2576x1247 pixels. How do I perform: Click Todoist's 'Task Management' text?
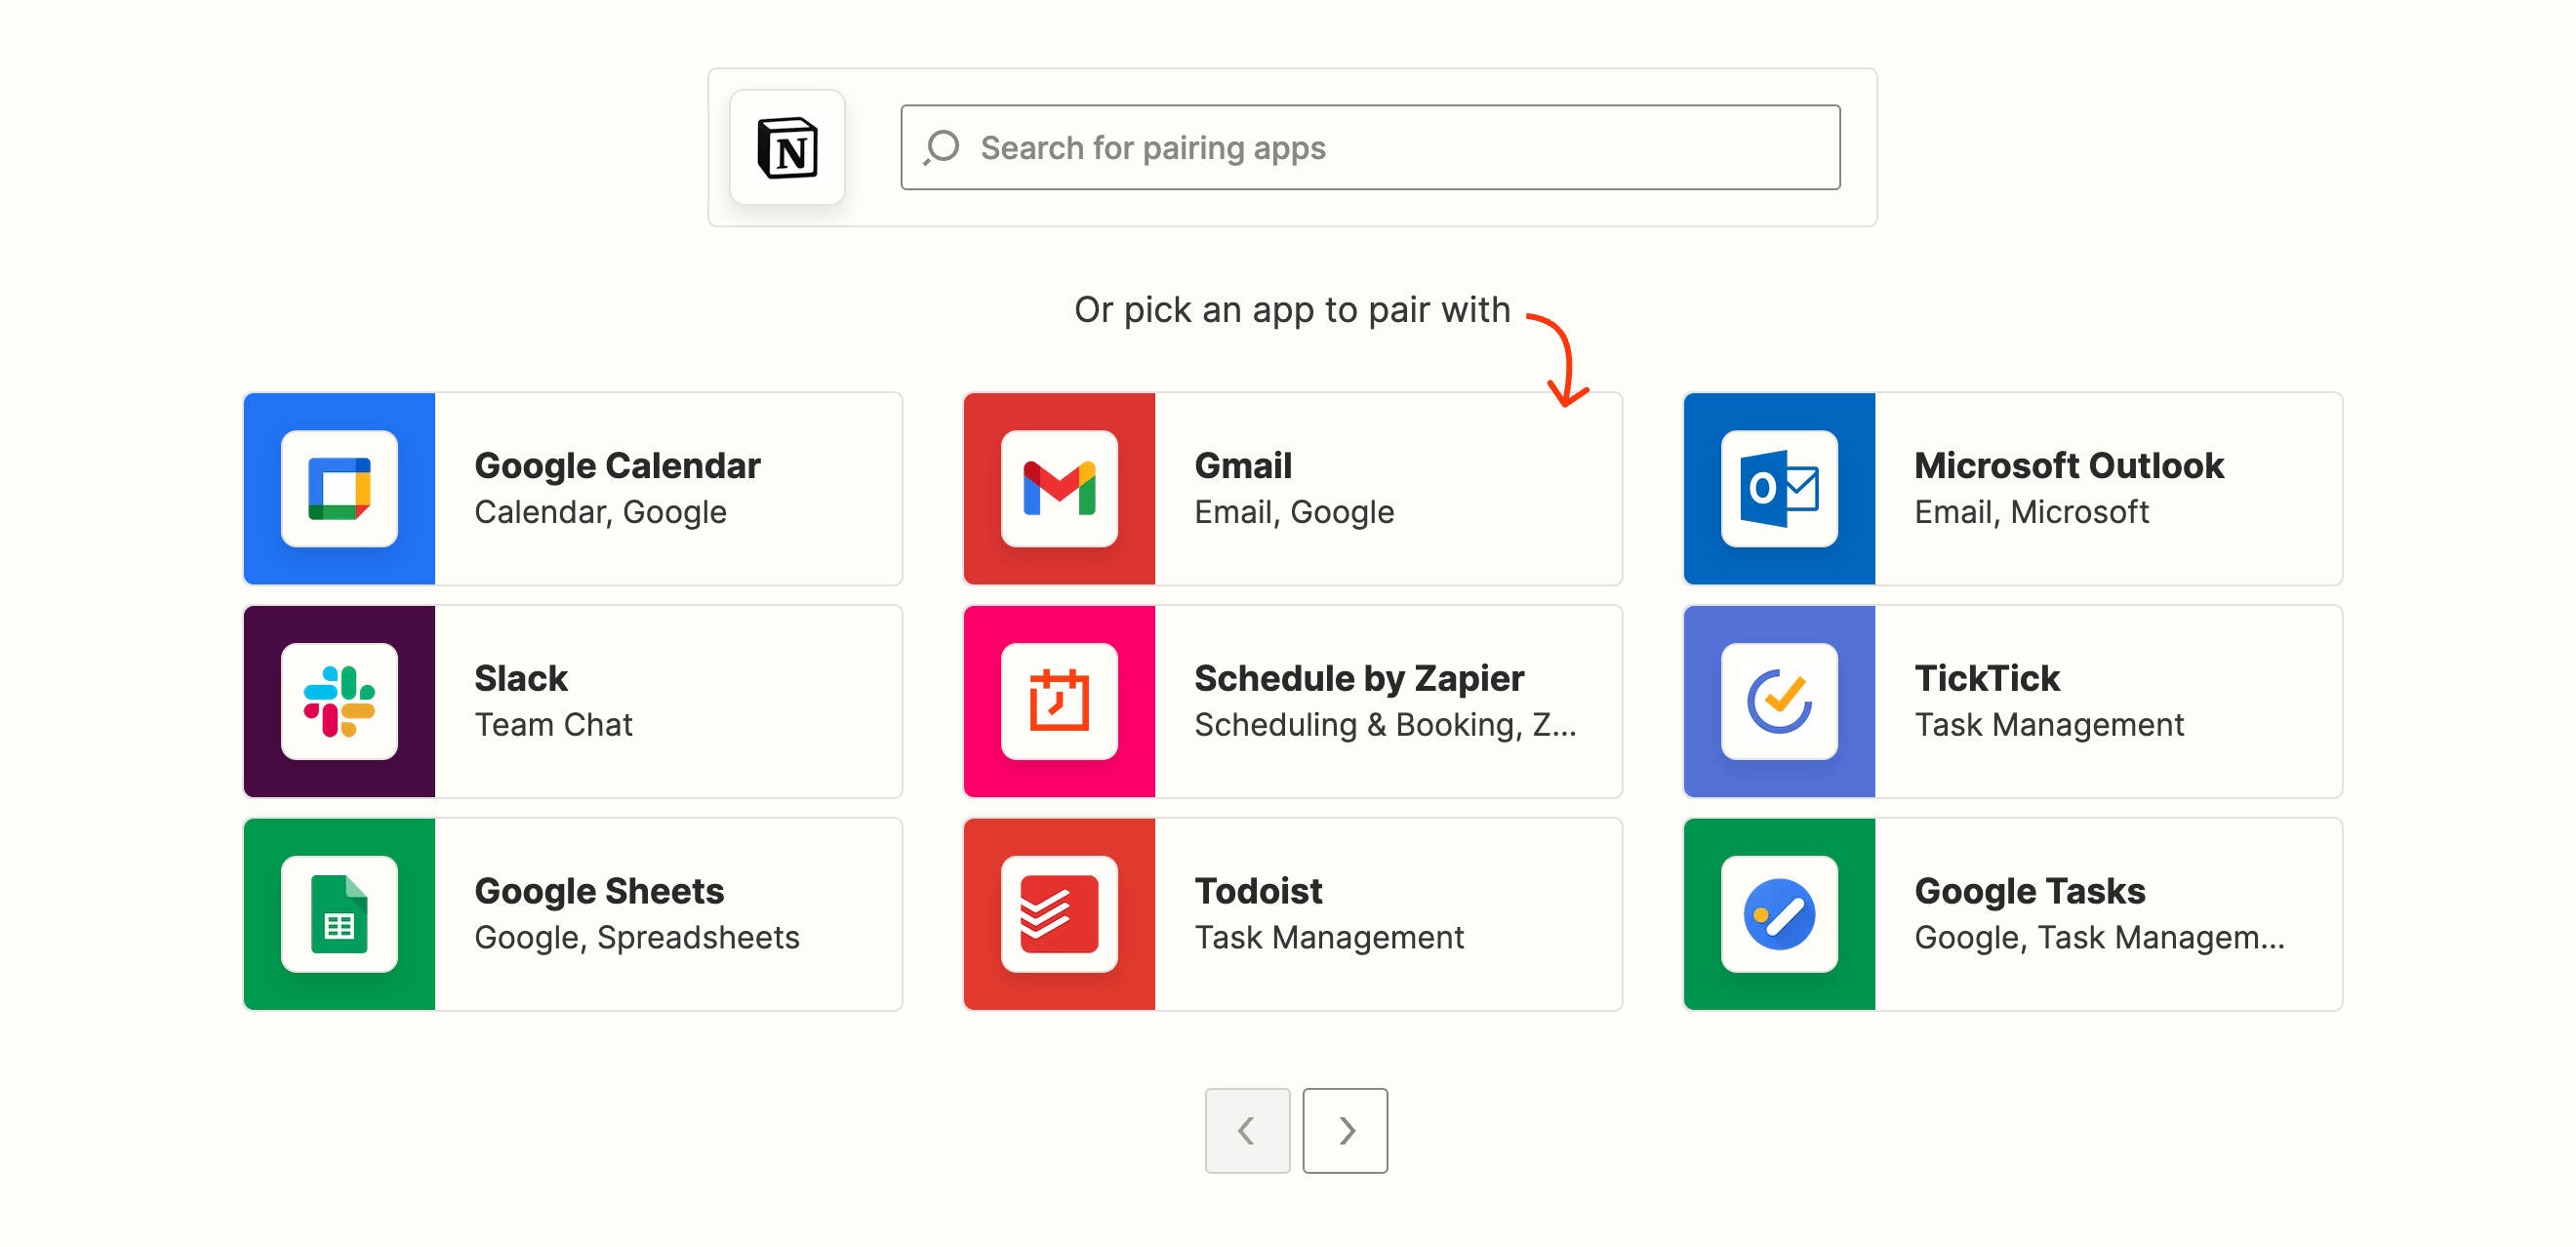point(1329,937)
